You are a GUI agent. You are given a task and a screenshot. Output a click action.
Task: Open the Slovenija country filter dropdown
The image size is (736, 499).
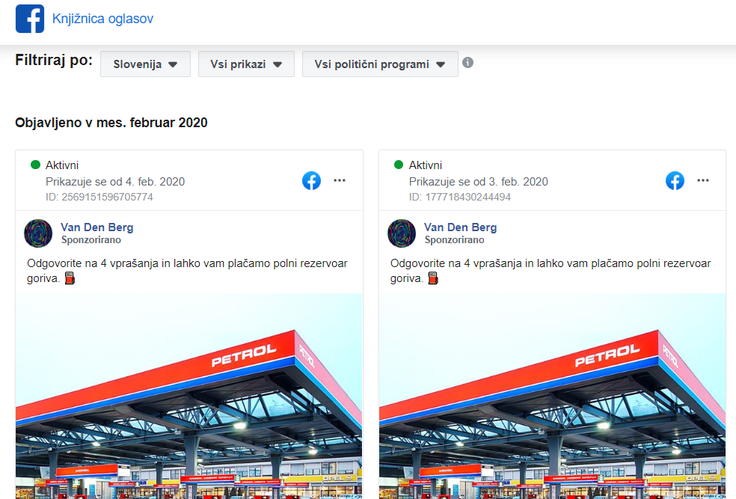pyautogui.click(x=146, y=64)
